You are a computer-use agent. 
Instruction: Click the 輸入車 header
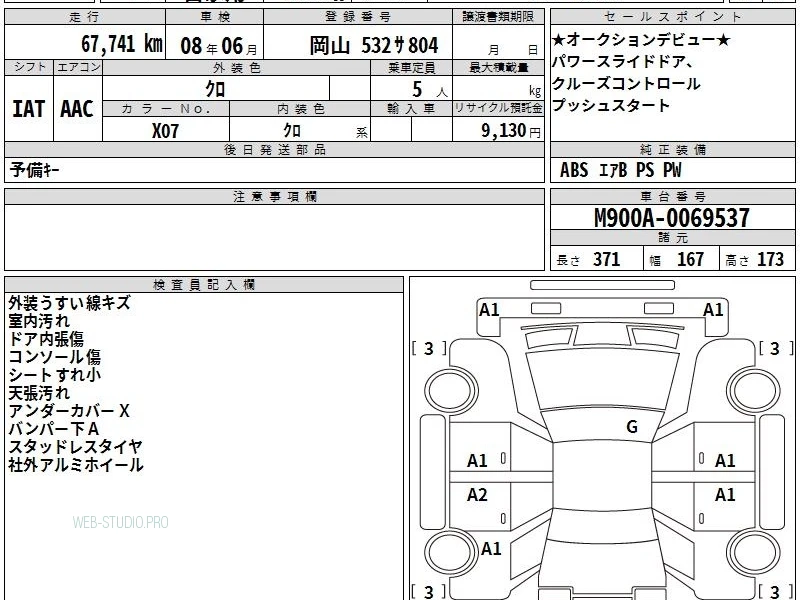[x=411, y=109]
